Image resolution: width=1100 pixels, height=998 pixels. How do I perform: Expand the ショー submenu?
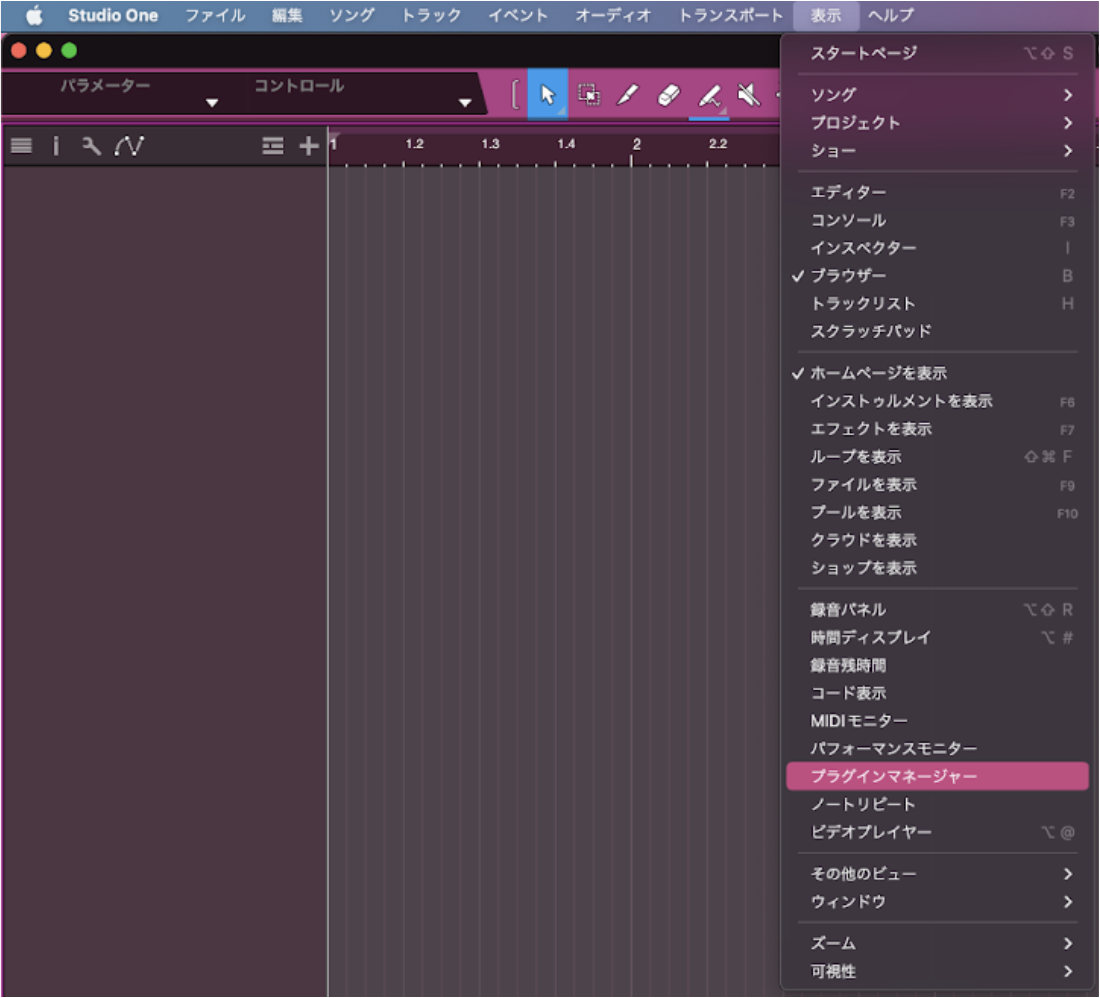937,151
